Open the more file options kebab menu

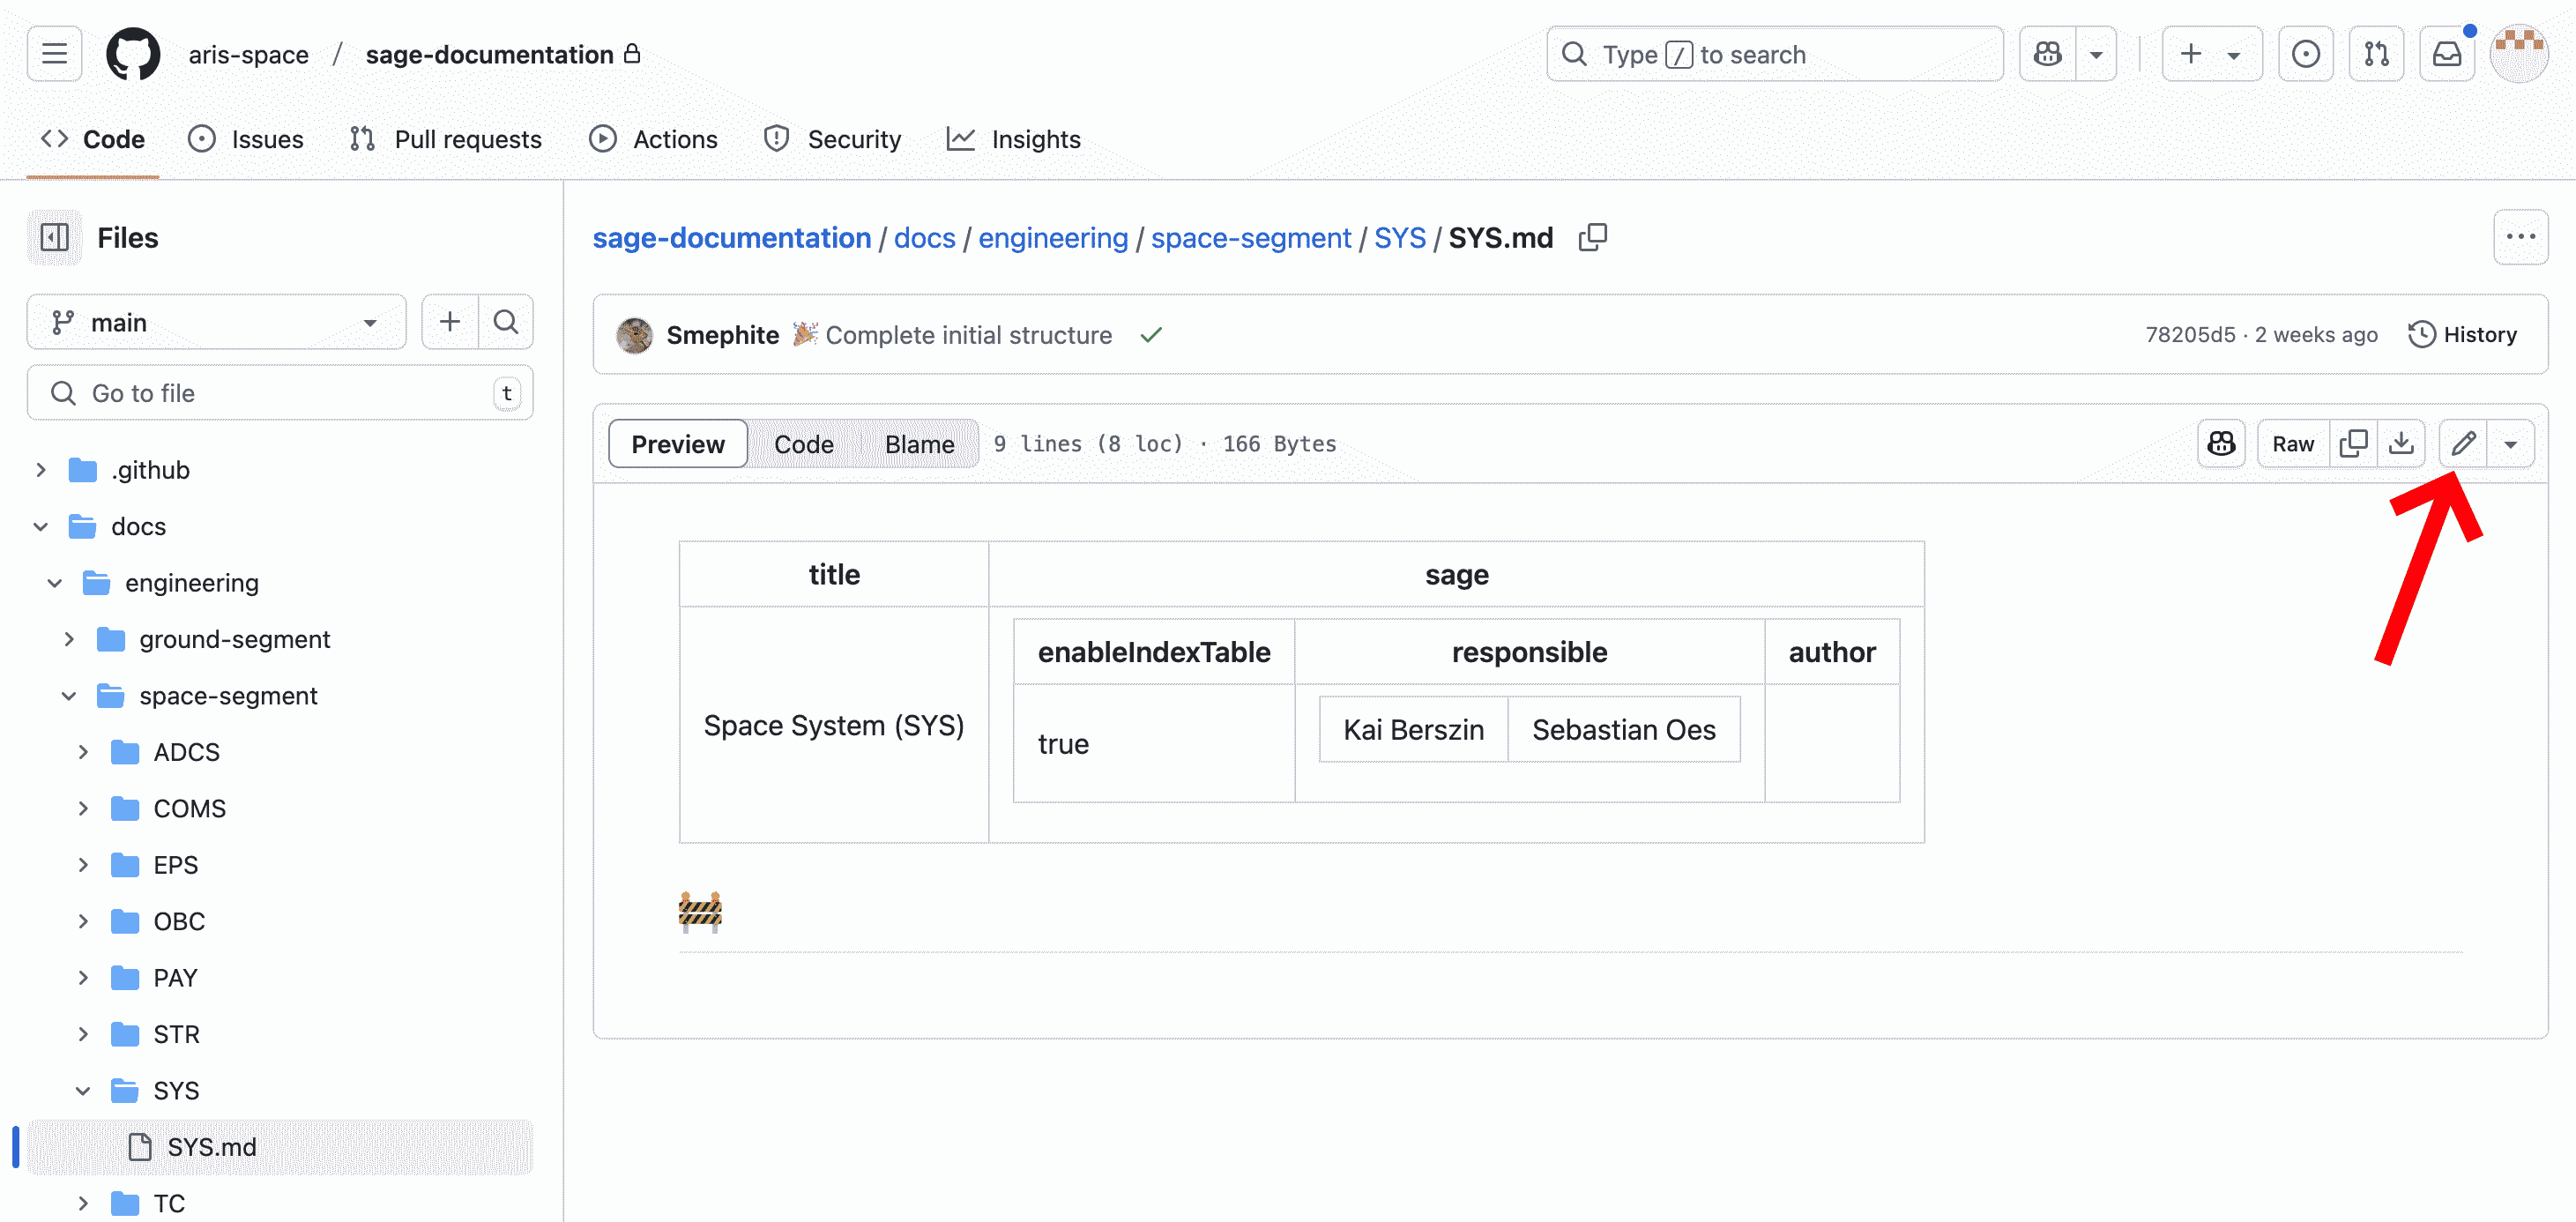click(2521, 237)
